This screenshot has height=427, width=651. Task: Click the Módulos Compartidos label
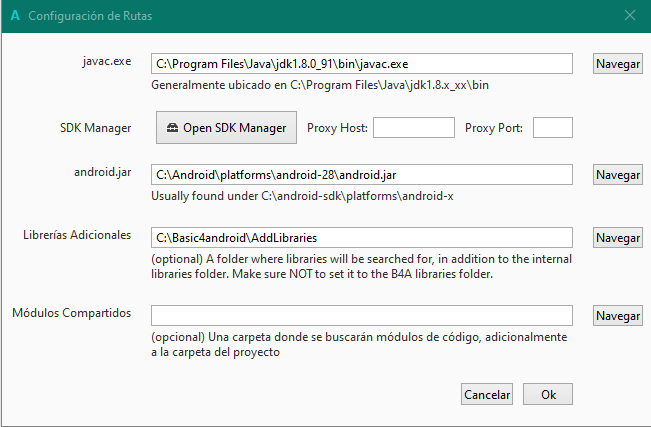[71, 313]
